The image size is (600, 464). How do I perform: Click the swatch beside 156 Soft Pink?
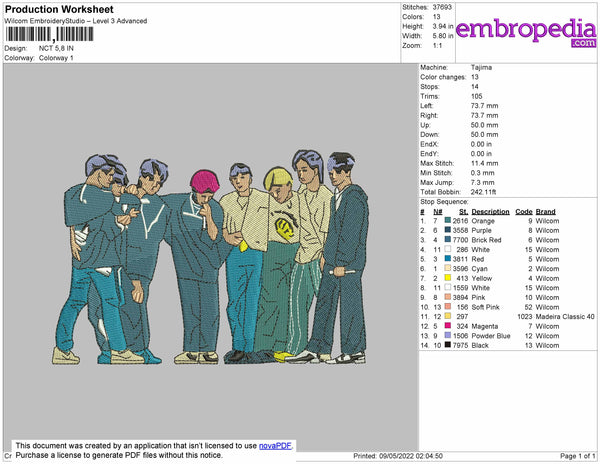(x=448, y=307)
